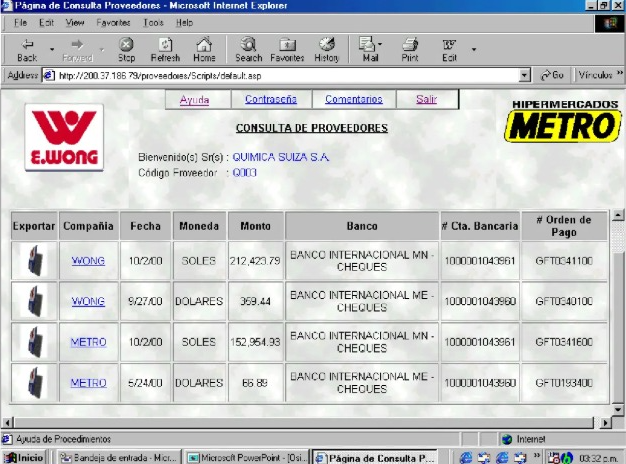Open the Mail button dropdown arrow
This screenshot has height=464, width=626.
[x=380, y=44]
